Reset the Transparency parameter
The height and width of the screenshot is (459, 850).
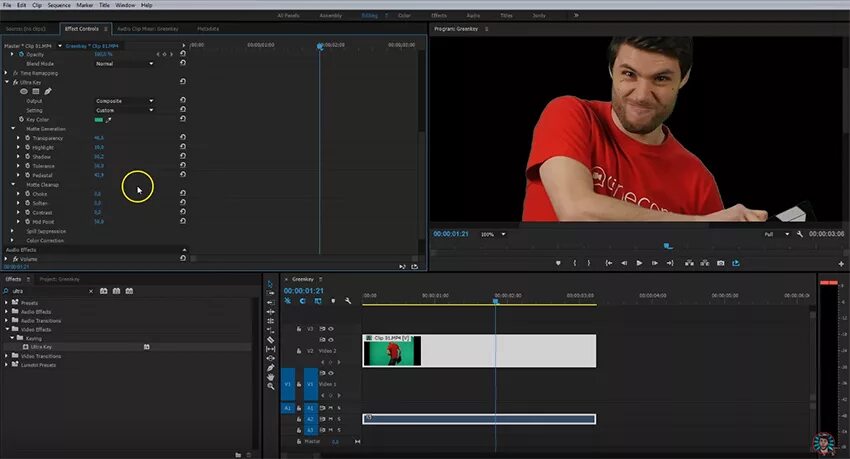(183, 138)
